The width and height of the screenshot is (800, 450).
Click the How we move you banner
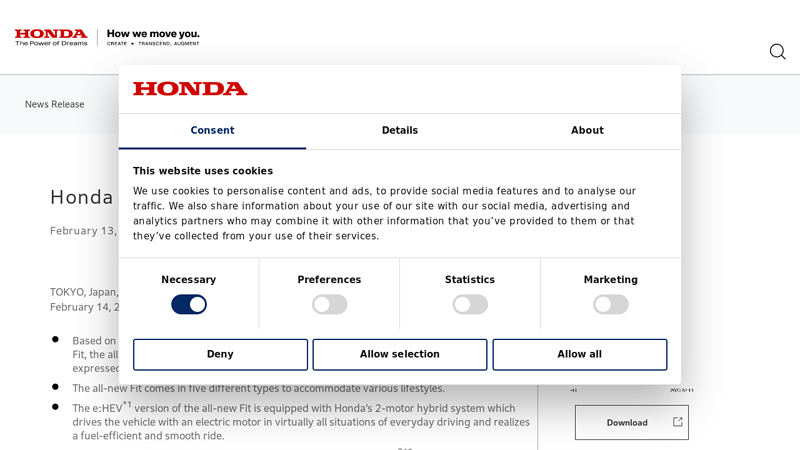click(153, 38)
